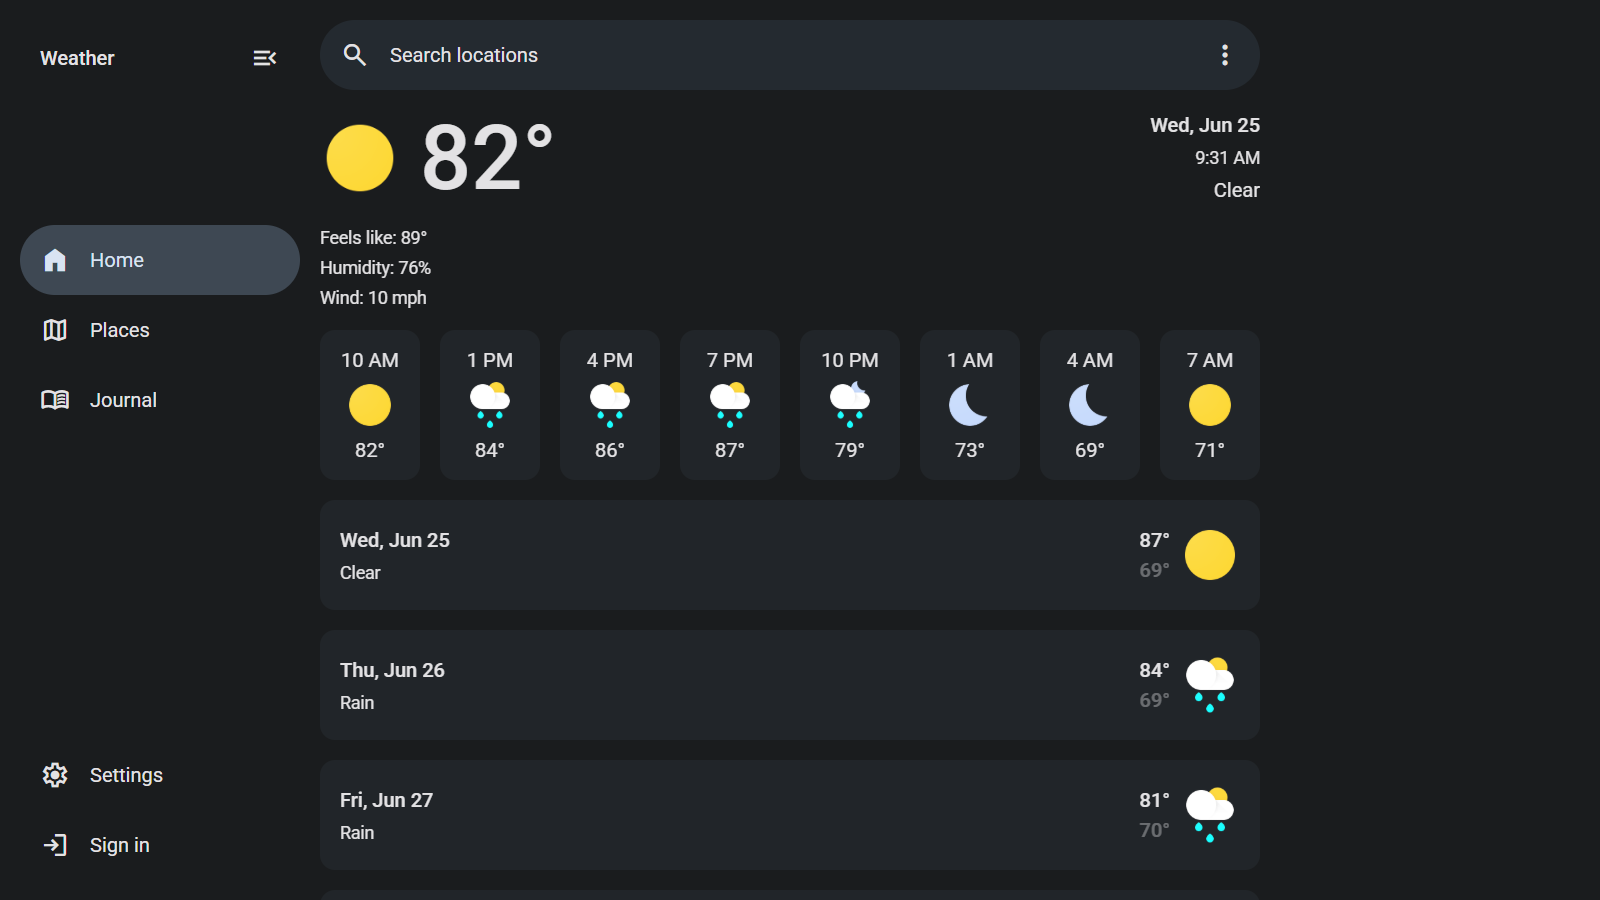
Task: Click the Settings gear icon
Action: click(55, 775)
